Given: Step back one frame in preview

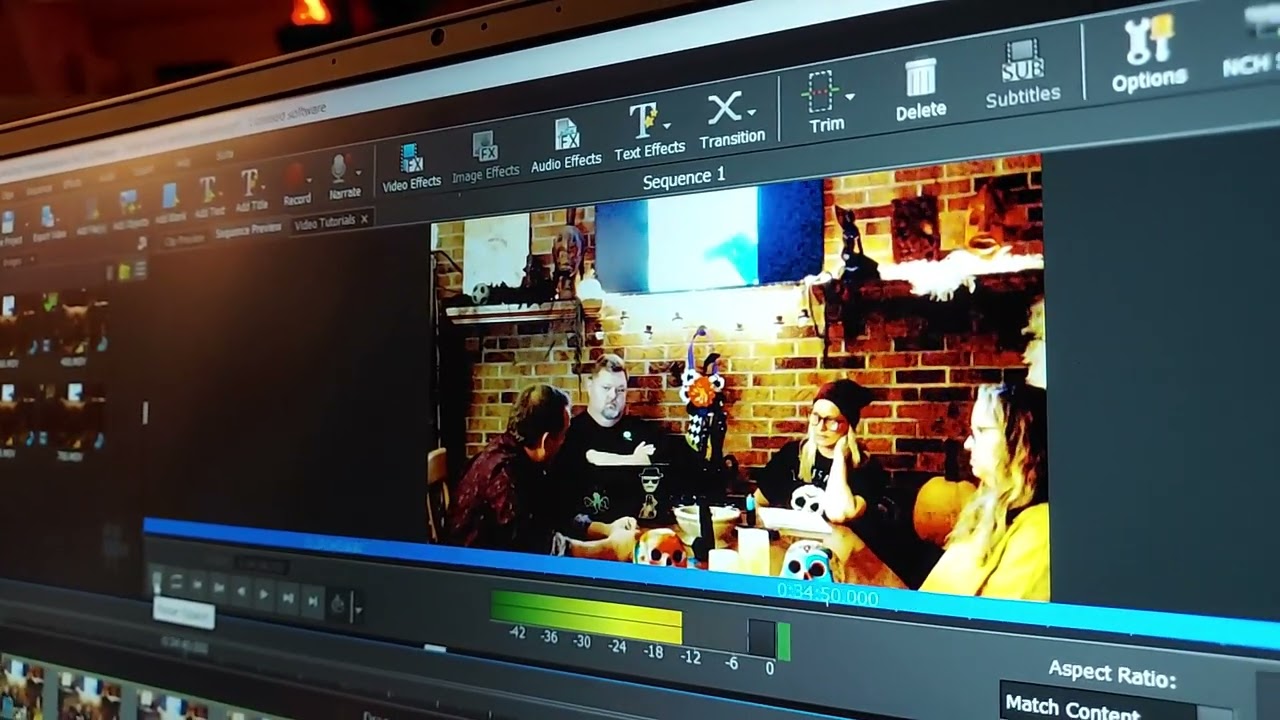Looking at the screenshot, I should (x=240, y=591).
